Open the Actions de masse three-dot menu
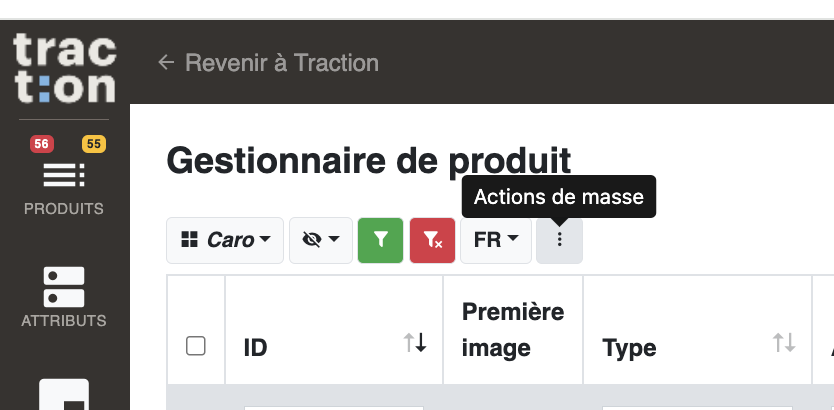This screenshot has height=410, width=834. pos(559,240)
